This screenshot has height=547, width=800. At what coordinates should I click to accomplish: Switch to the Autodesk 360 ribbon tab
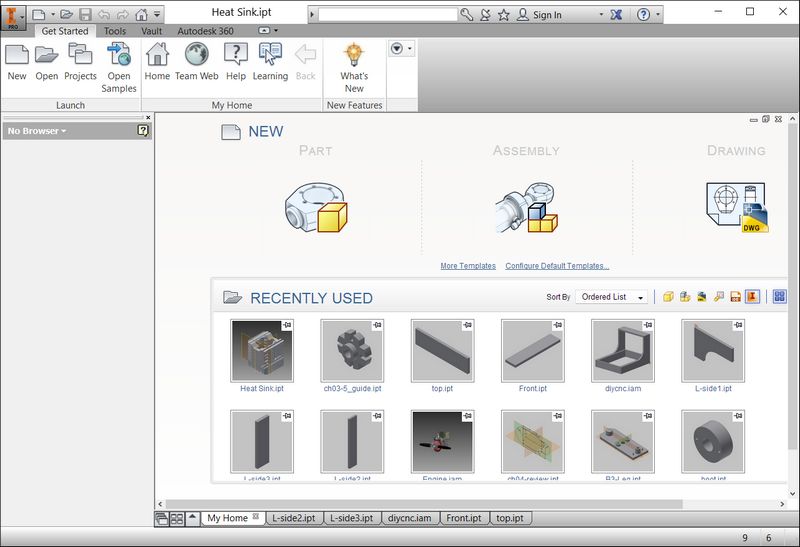click(205, 31)
